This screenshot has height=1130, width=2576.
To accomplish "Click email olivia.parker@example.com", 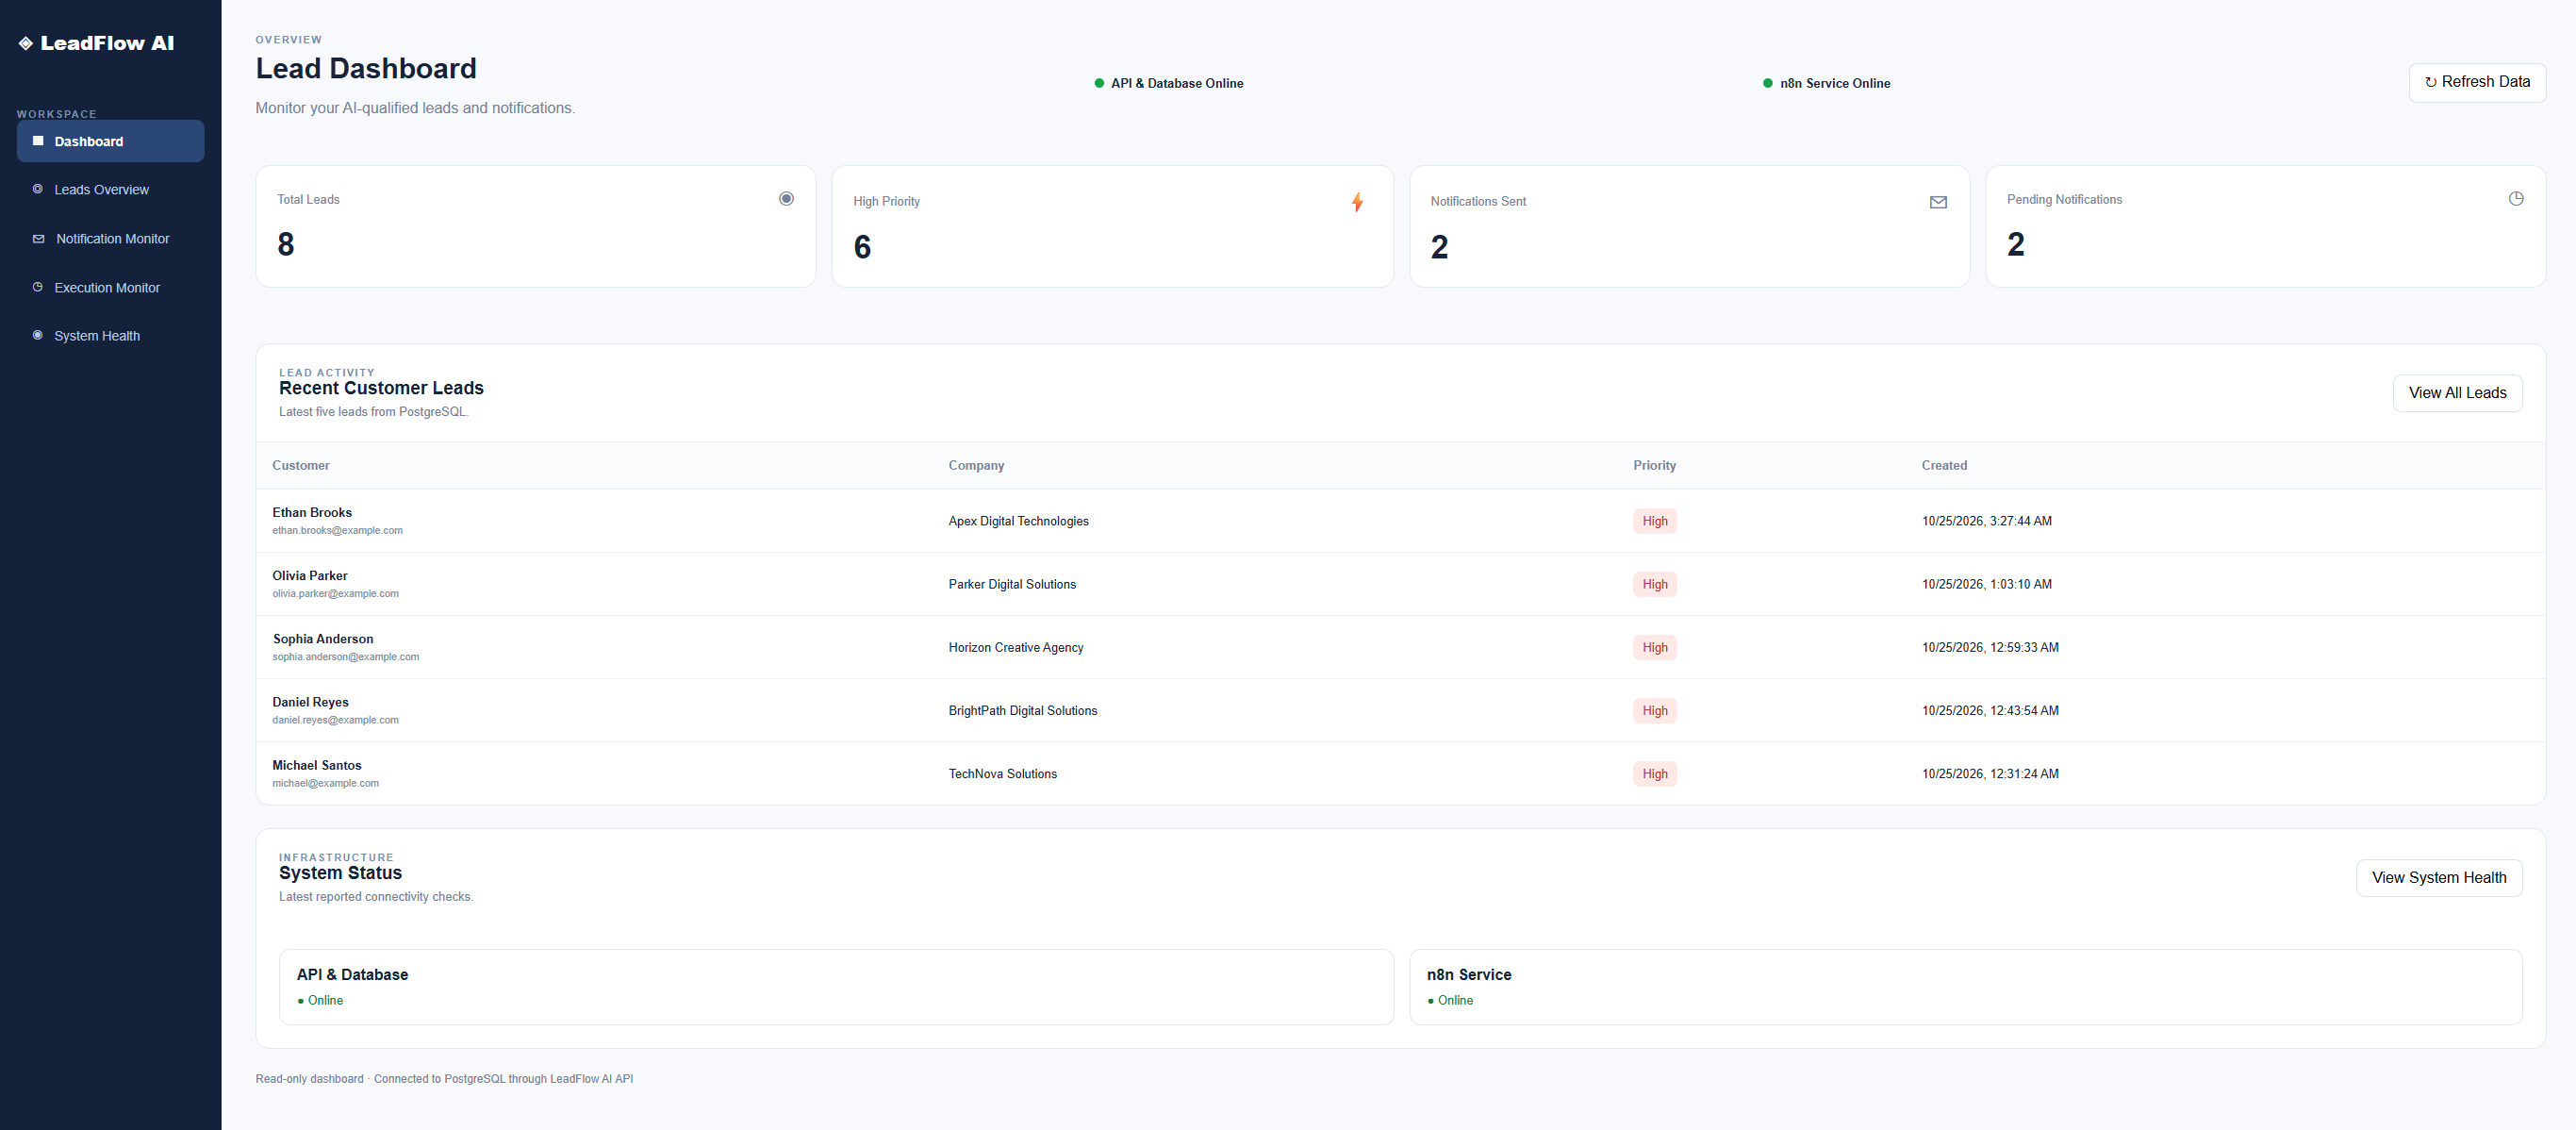I will point(335,593).
